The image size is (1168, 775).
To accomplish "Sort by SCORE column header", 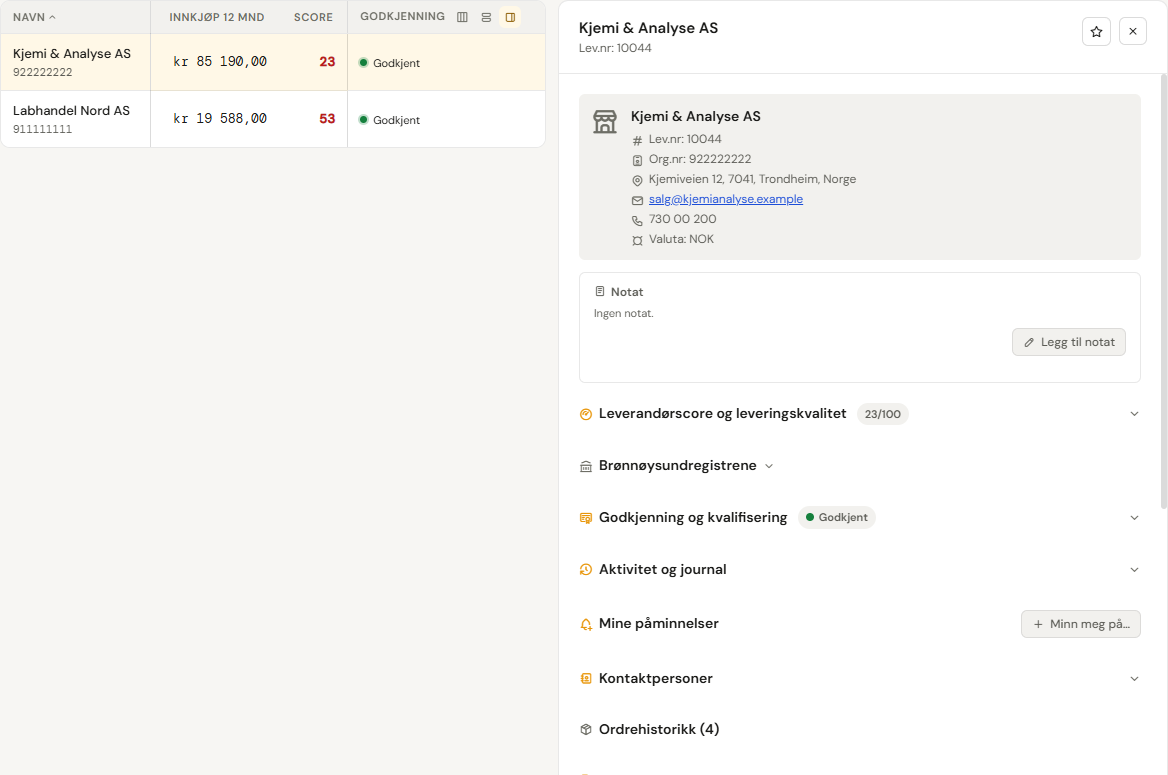I will [313, 17].
